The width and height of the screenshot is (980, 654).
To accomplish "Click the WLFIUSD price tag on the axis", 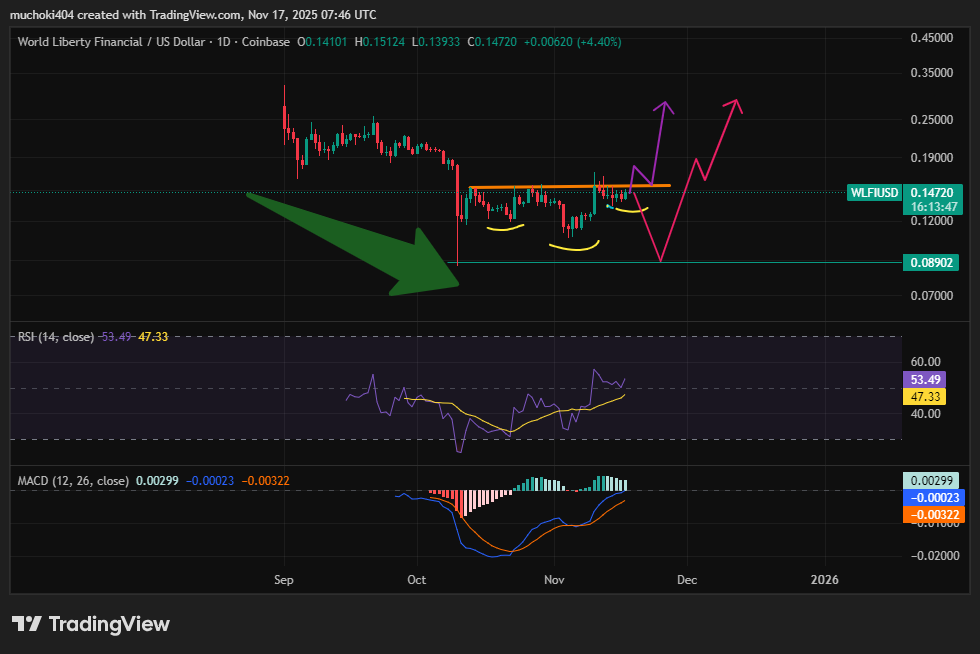I will coord(874,192).
